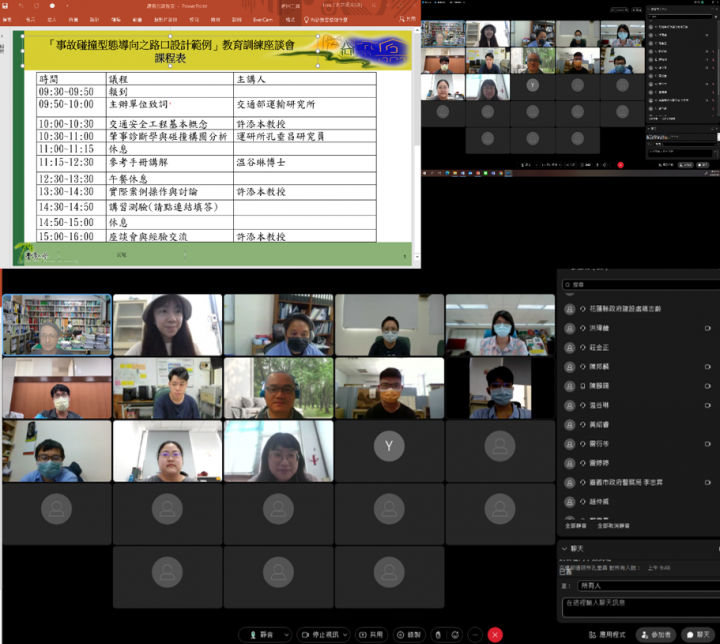Click the red leave meeting button

[495, 634]
